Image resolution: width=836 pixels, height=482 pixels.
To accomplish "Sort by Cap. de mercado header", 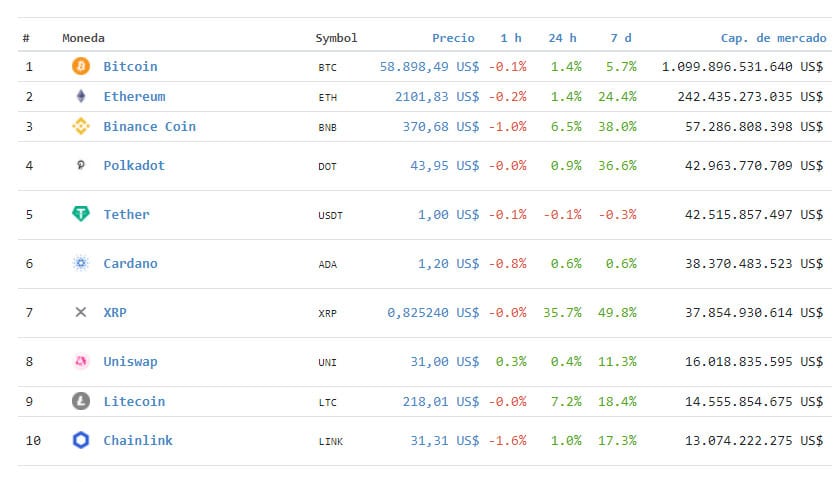I will click(x=774, y=38).
